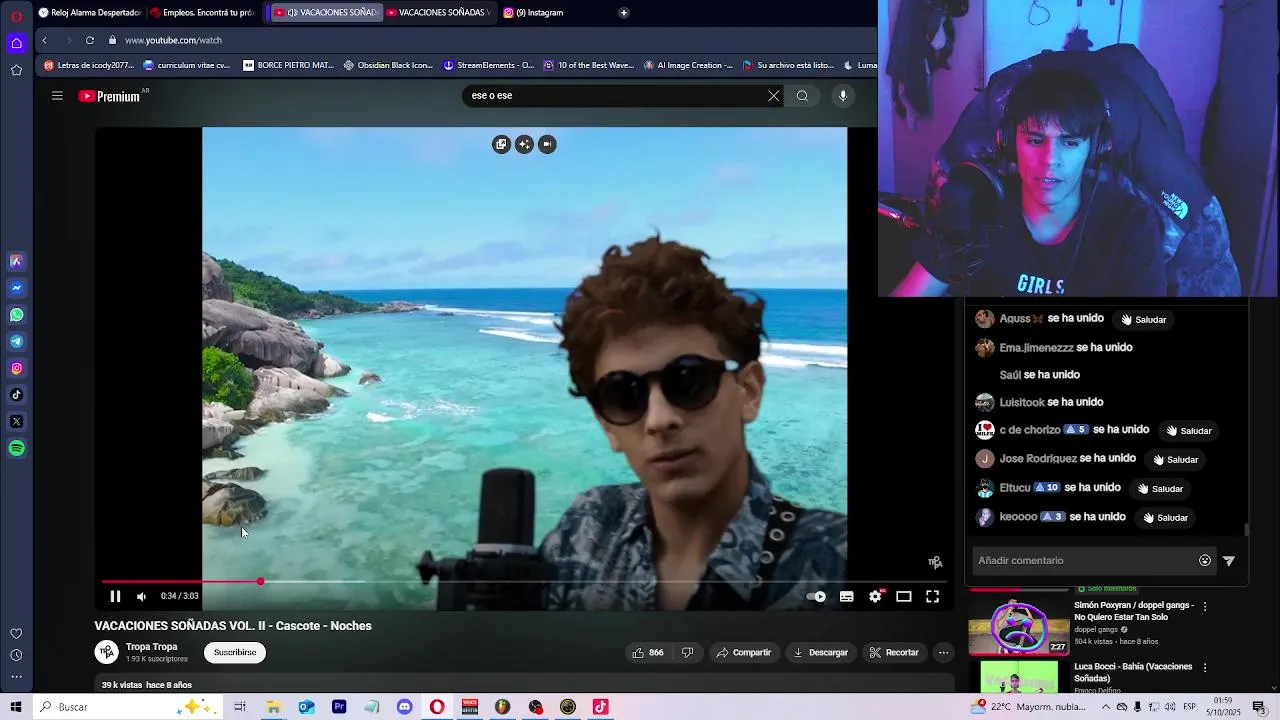Switch to the second VACACIONES SOÑADAS tab
The image size is (1280, 720).
click(440, 13)
